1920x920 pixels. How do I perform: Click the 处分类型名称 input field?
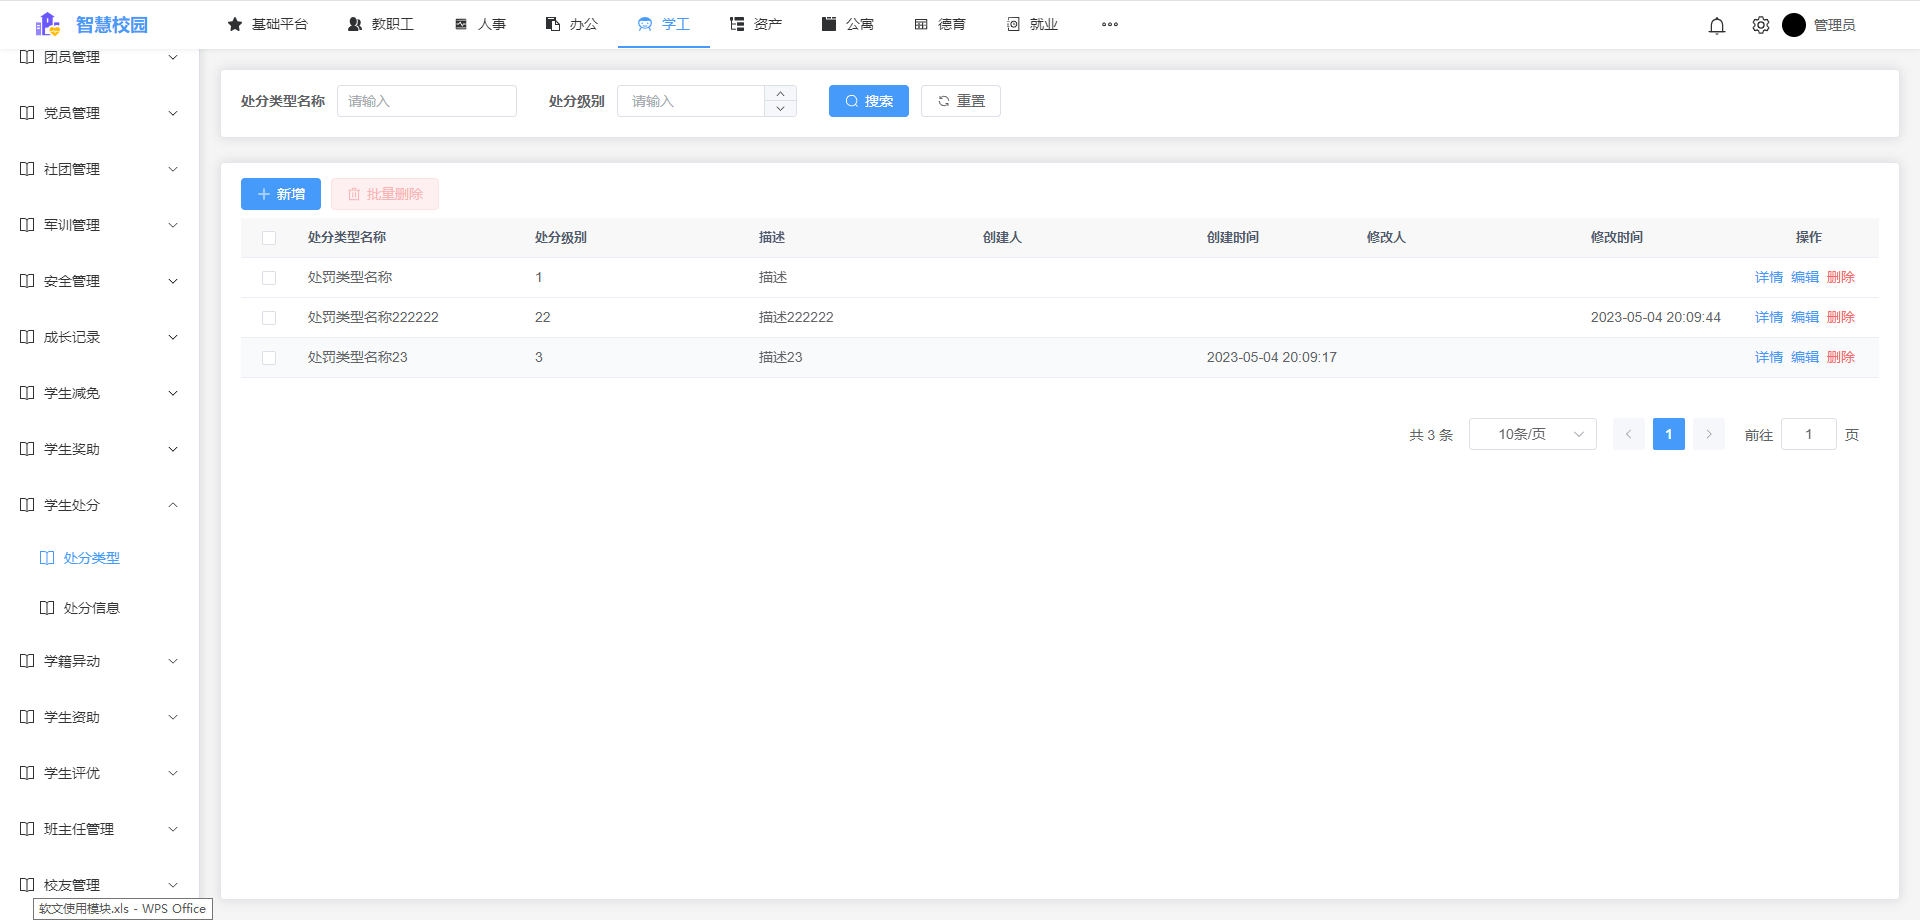[426, 100]
